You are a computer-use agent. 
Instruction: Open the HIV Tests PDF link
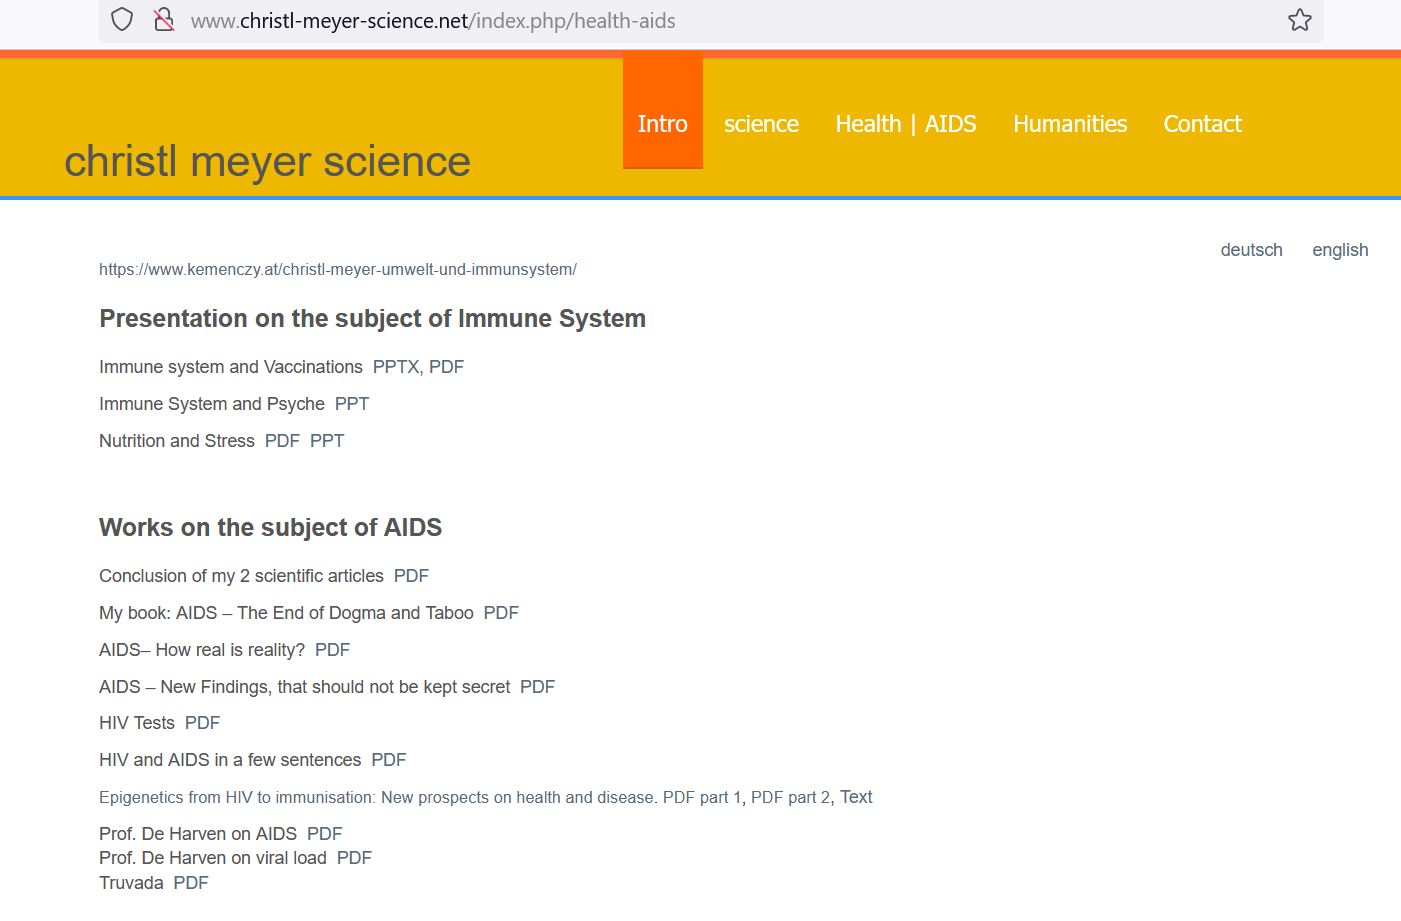click(x=202, y=723)
